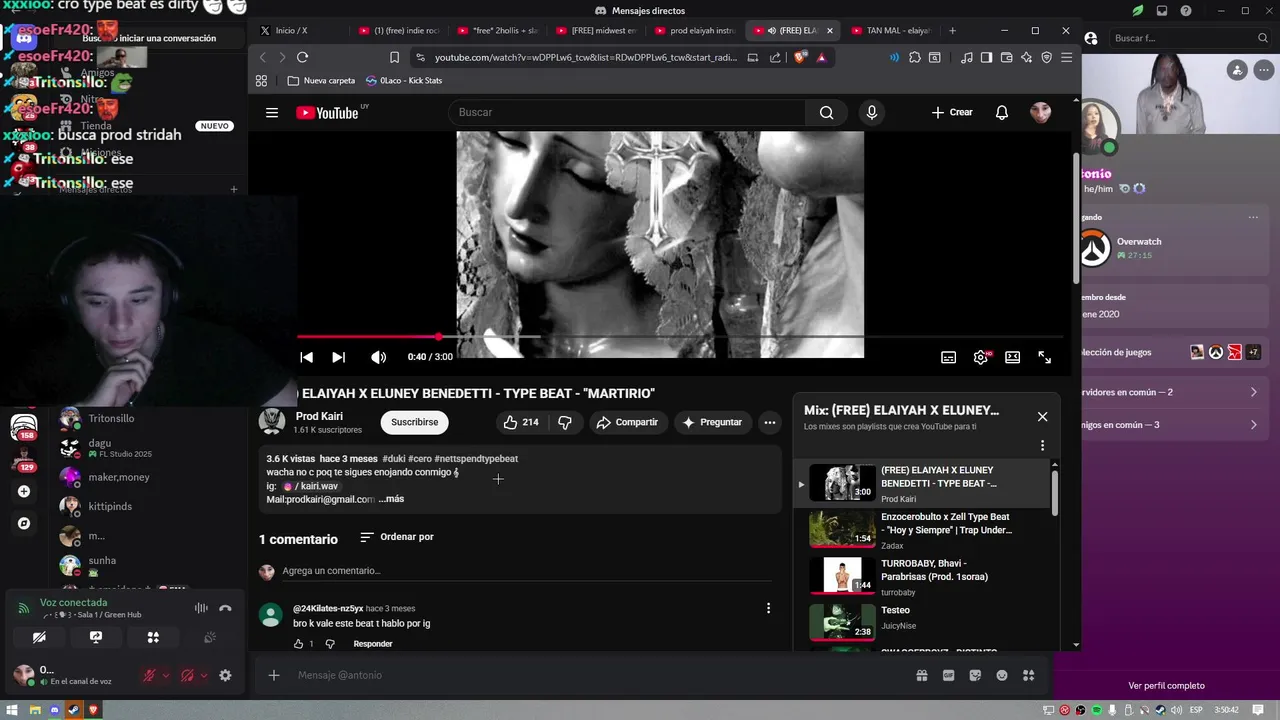This screenshot has height=720, width=1280.
Task: Switch to the prod elaiyah instru tab
Action: pyautogui.click(x=695, y=31)
